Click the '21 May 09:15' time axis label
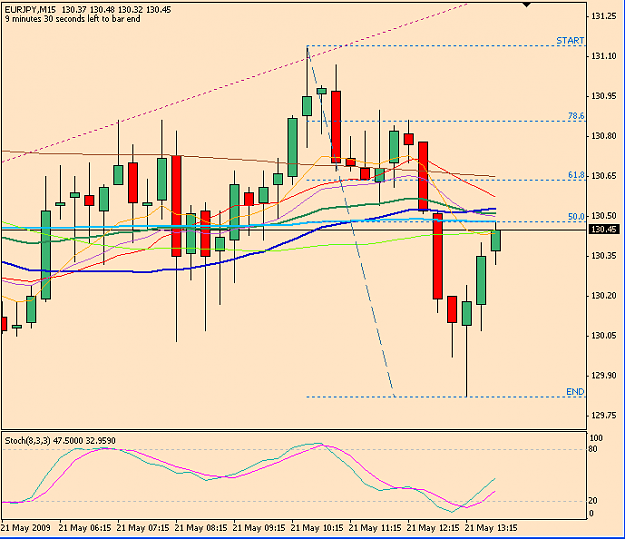 pos(259,528)
